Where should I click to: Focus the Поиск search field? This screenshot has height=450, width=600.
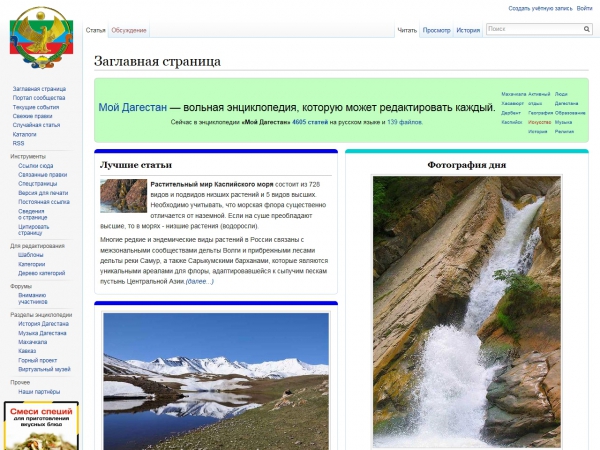tap(535, 29)
